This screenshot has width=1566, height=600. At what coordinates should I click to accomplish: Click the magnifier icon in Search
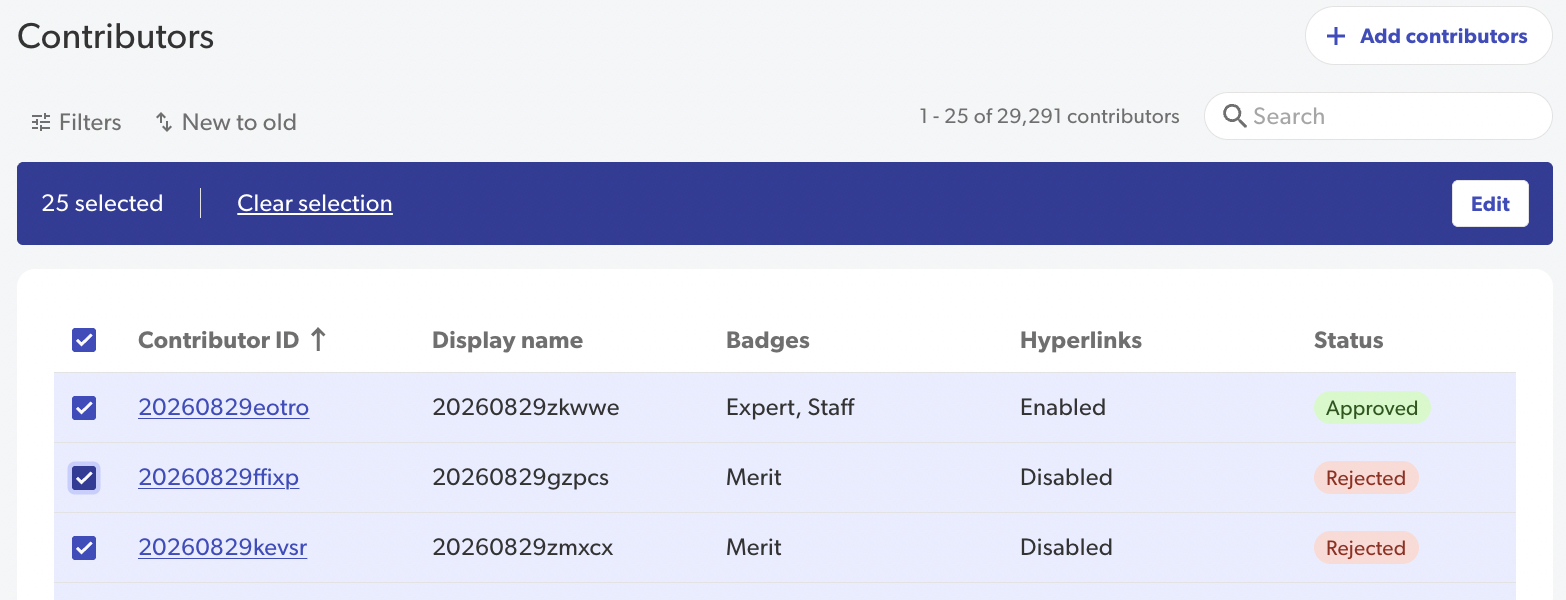click(x=1236, y=116)
